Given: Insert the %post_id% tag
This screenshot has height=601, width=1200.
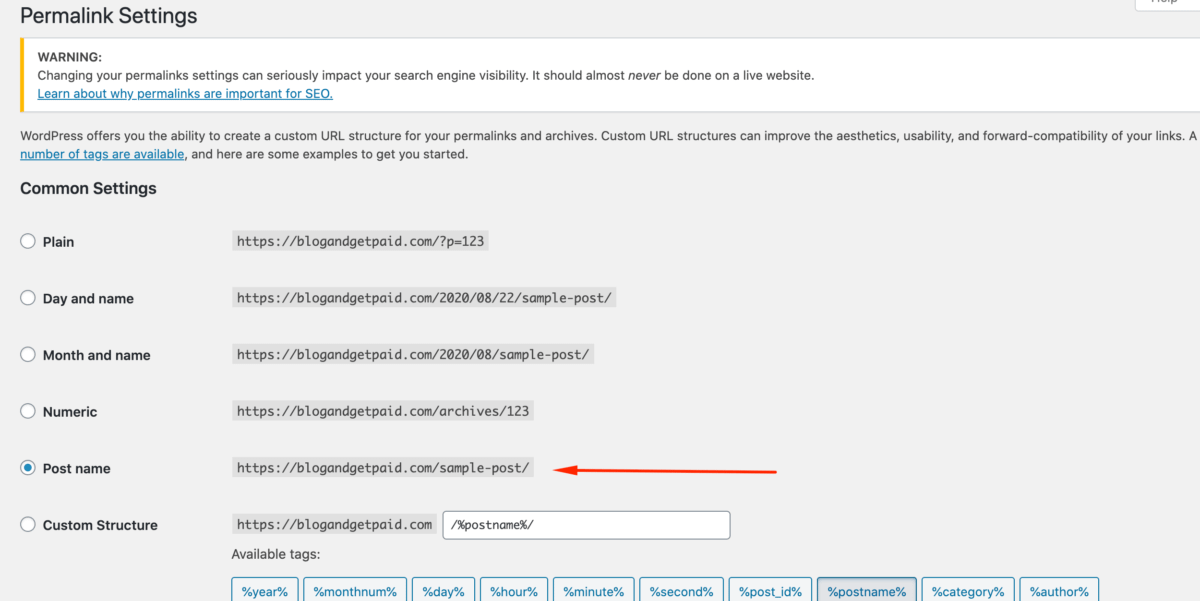Looking at the screenshot, I should 769,591.
